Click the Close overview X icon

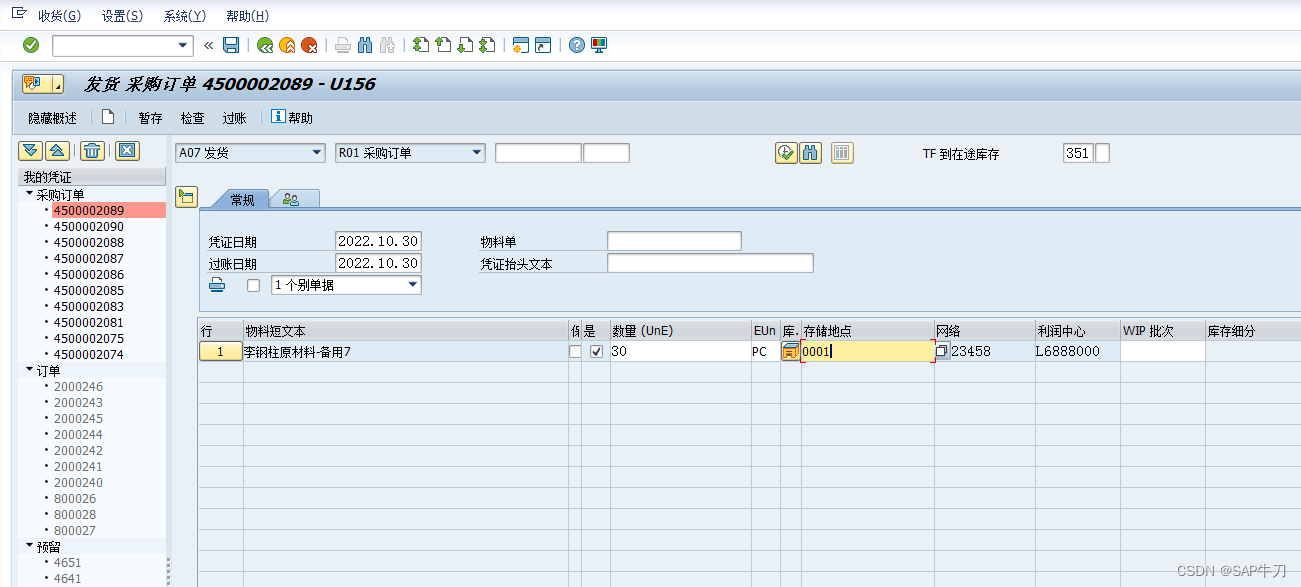tap(127, 150)
